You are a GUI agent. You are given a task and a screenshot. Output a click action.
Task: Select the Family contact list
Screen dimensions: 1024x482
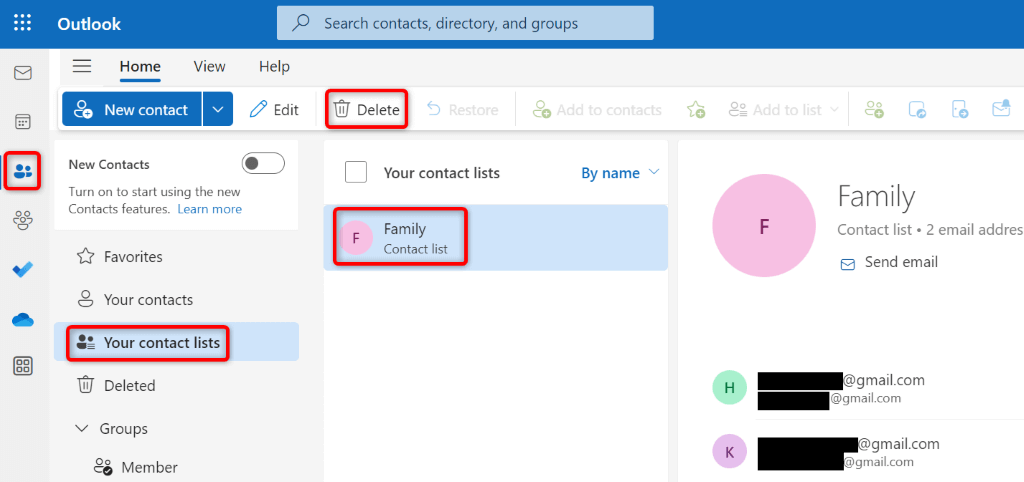[x=404, y=238]
